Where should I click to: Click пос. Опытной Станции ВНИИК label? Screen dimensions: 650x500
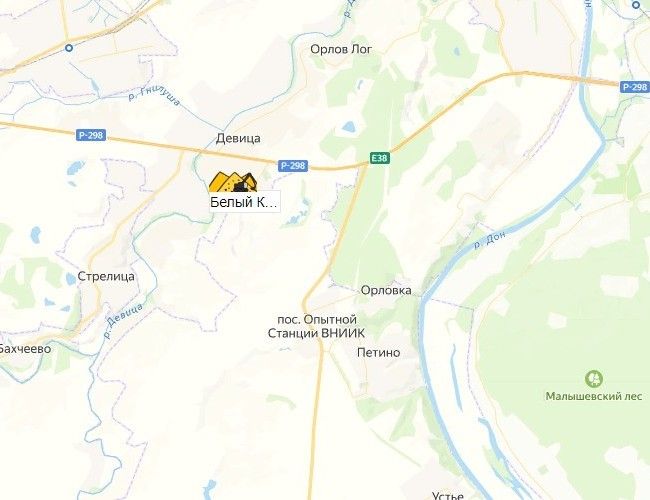tap(317, 326)
